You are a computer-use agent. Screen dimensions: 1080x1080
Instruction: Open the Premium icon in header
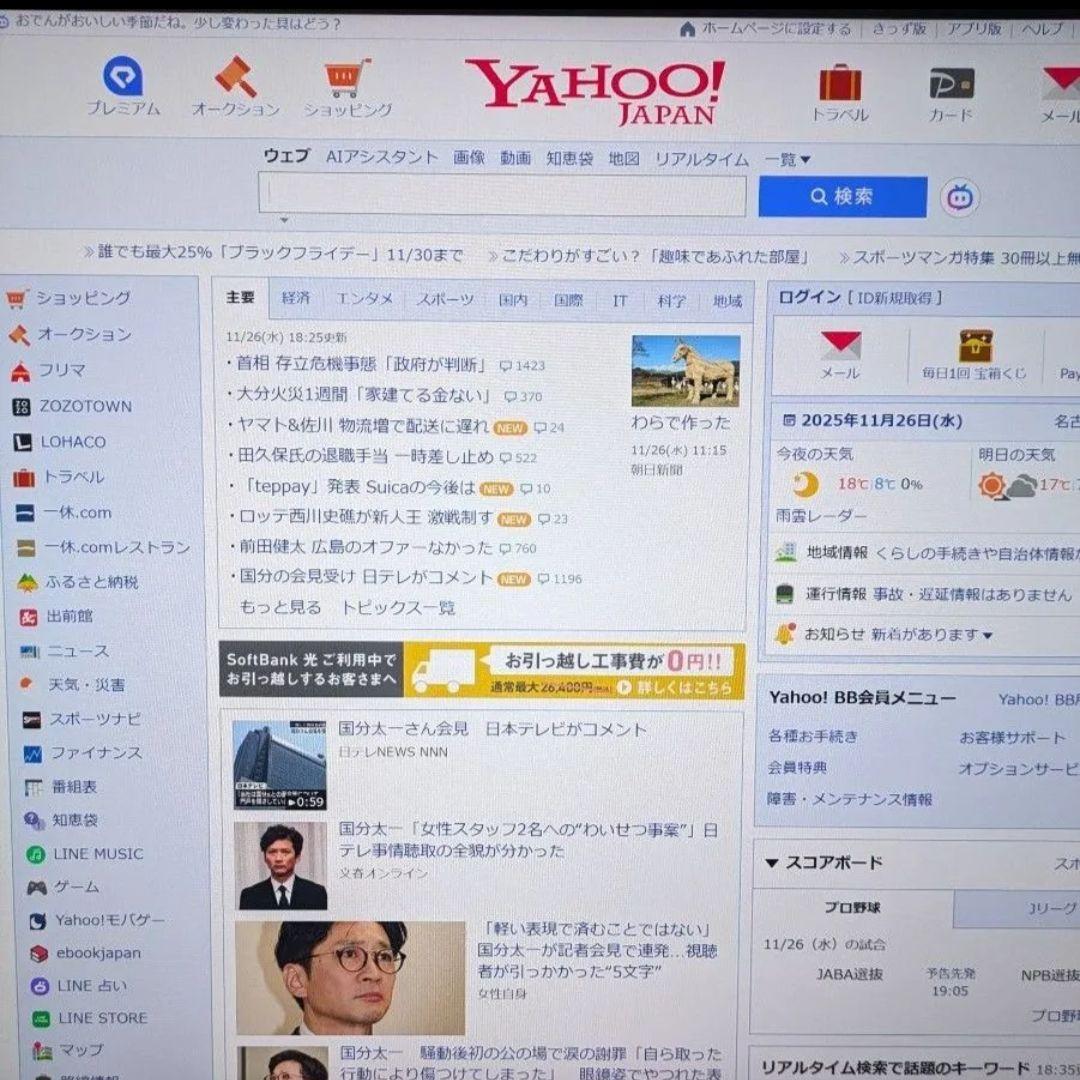click(123, 77)
